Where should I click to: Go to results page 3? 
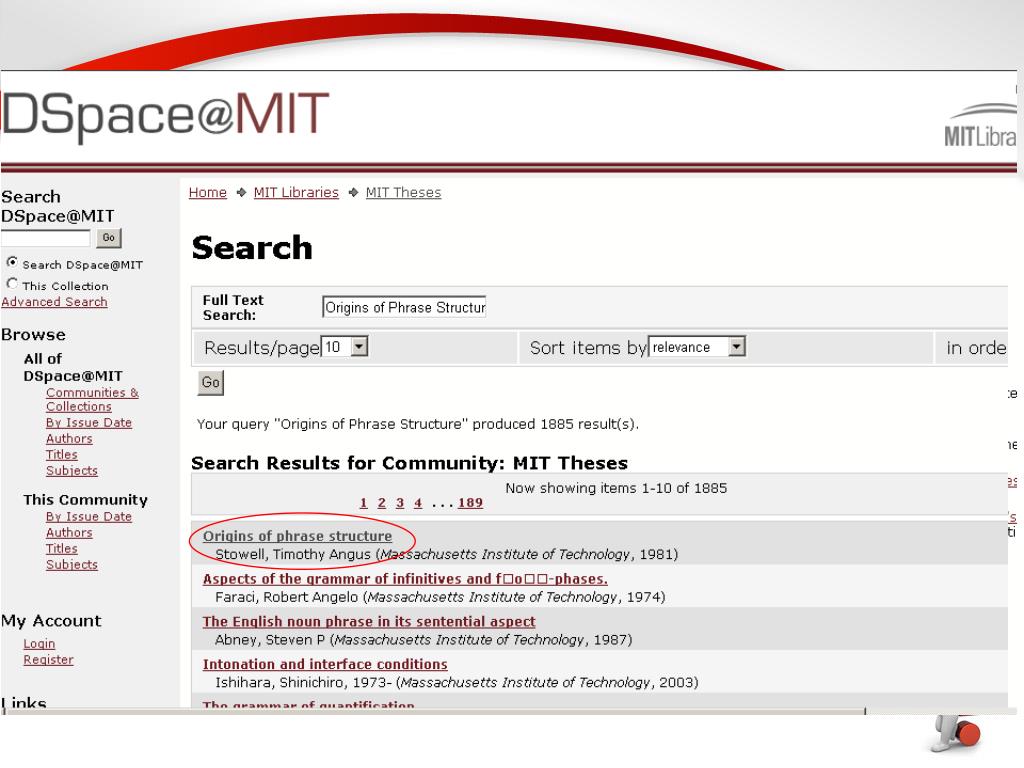tap(400, 503)
